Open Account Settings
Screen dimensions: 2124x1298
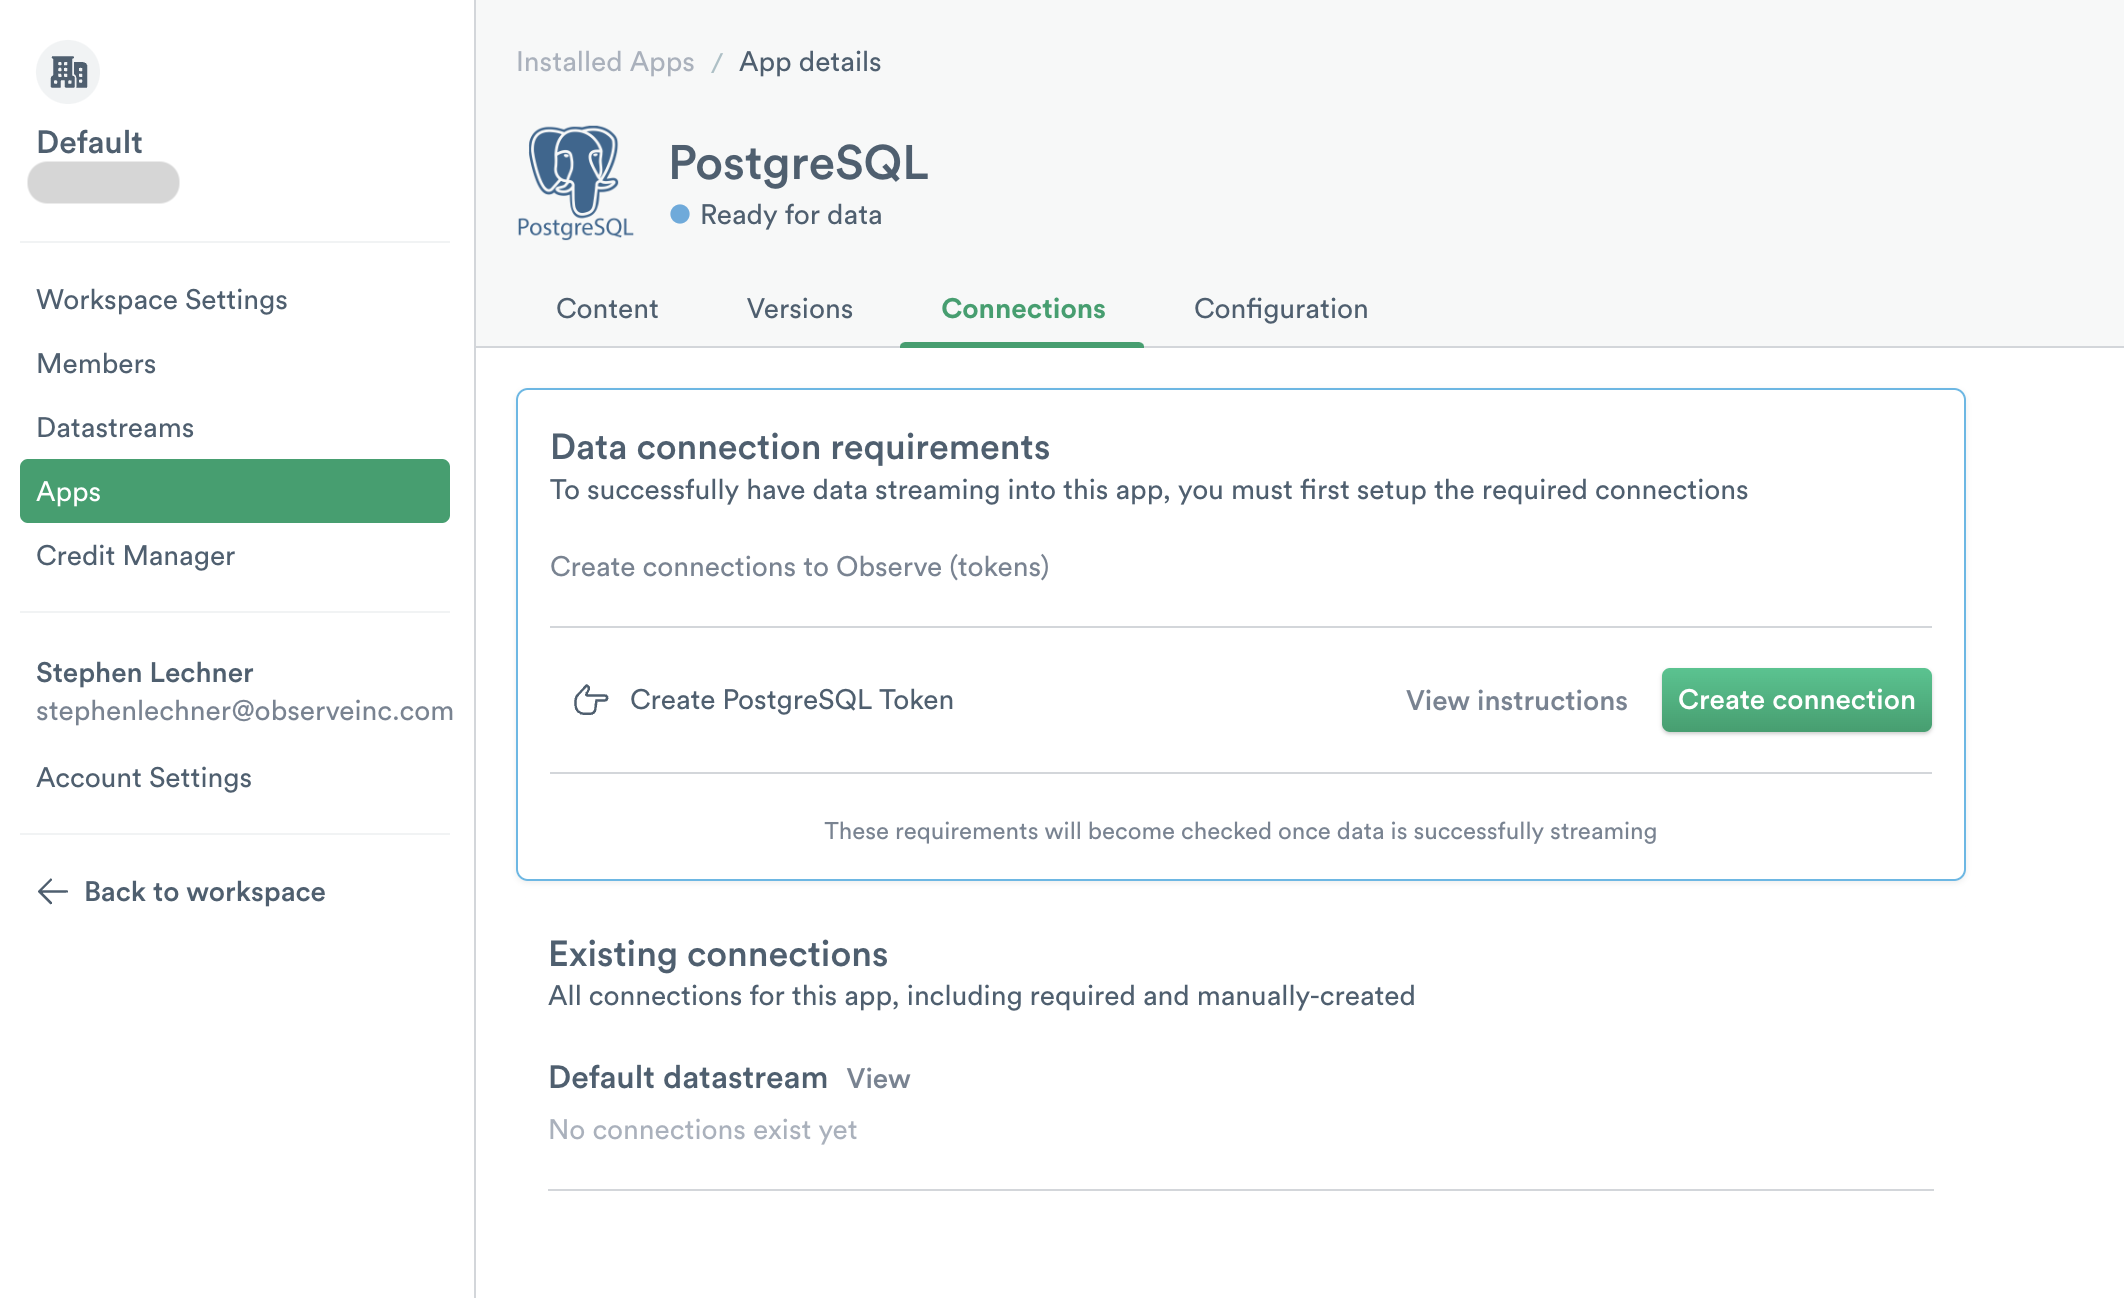[144, 777]
